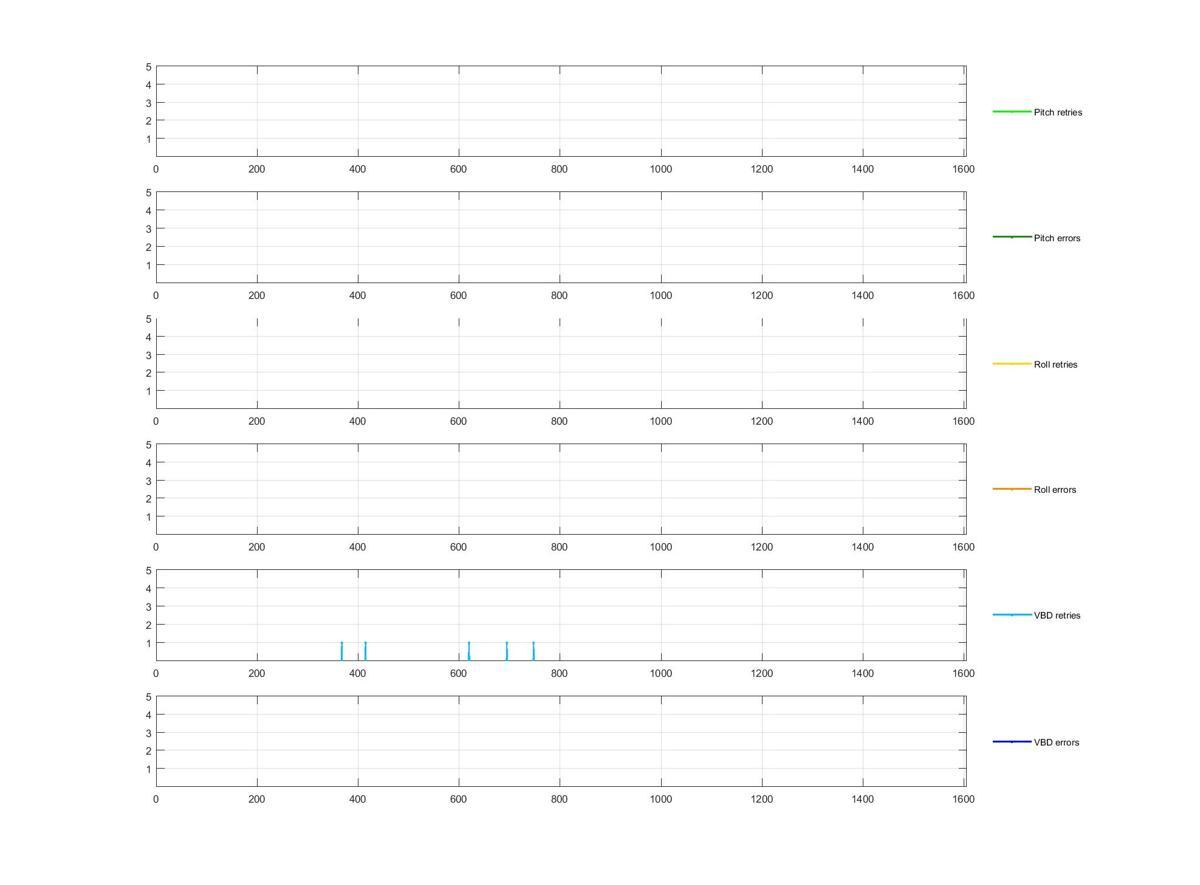Screen dimensions: 1200x885
Task: Click the orange Roll errors legend line
Action: coord(1011,489)
